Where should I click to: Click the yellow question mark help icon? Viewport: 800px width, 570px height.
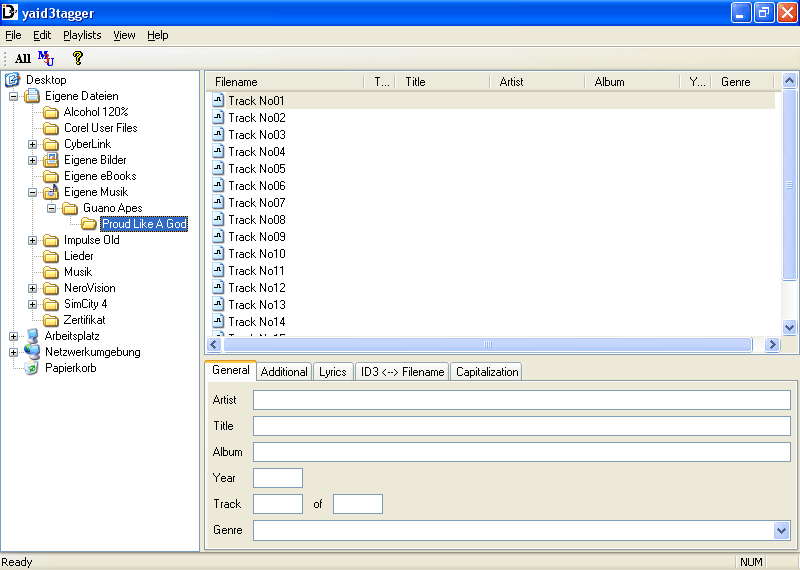click(x=77, y=58)
